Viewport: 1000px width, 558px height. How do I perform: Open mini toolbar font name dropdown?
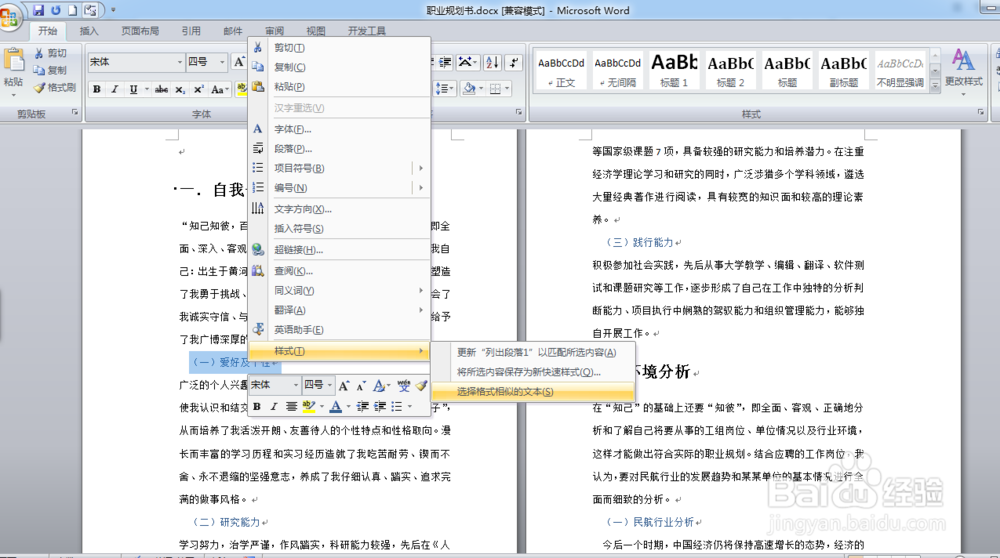click(x=295, y=385)
